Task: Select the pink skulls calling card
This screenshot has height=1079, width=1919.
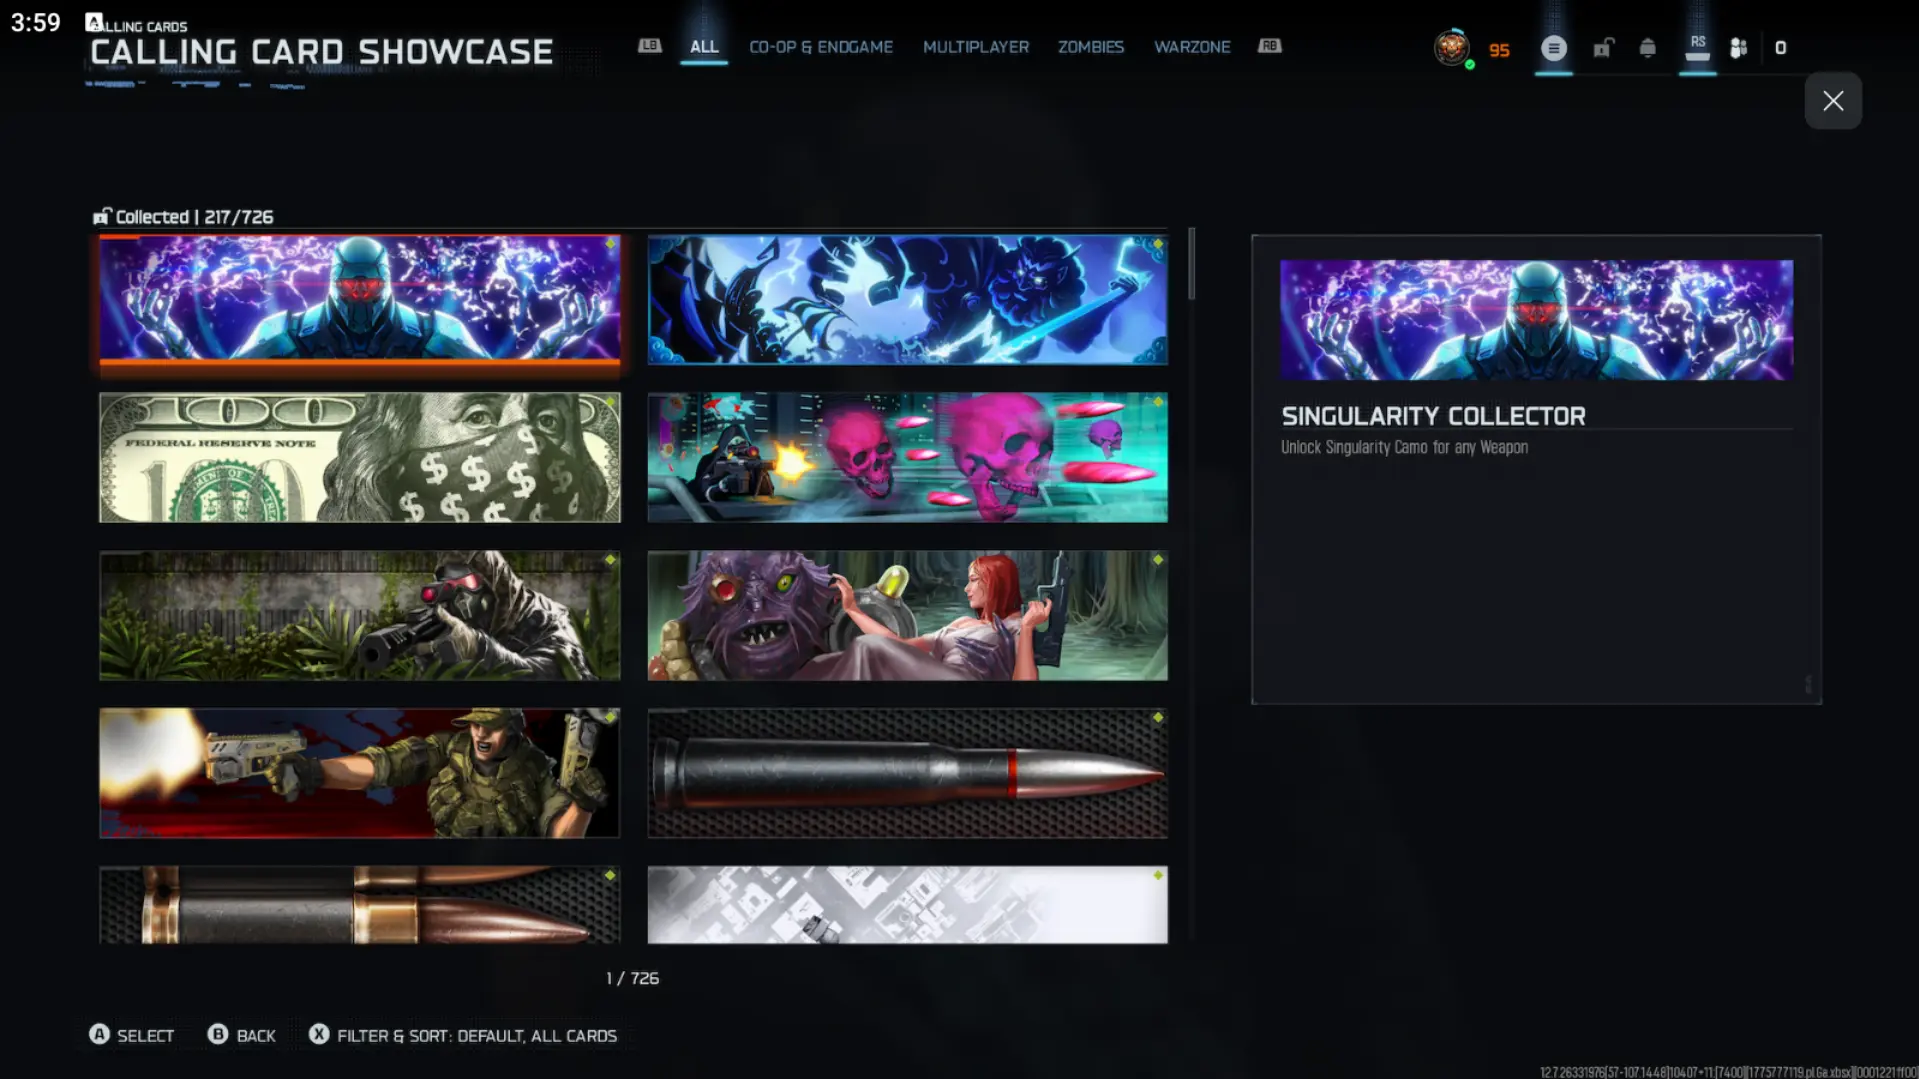Action: 908,457
